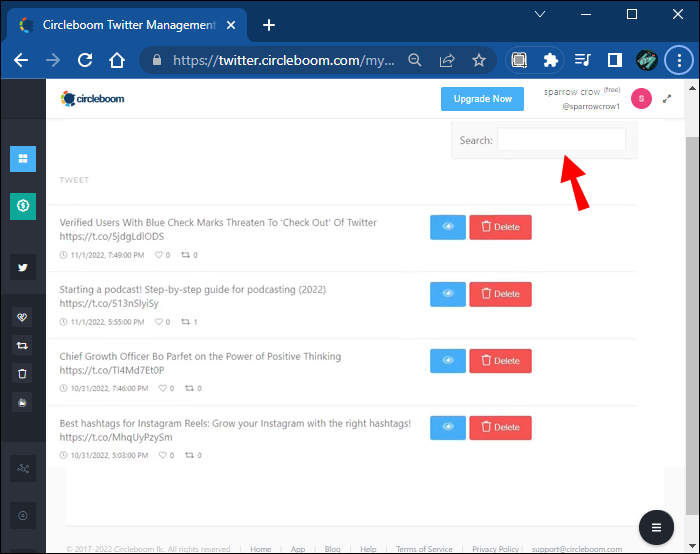Open the Chrome three-dot menu

point(679,60)
